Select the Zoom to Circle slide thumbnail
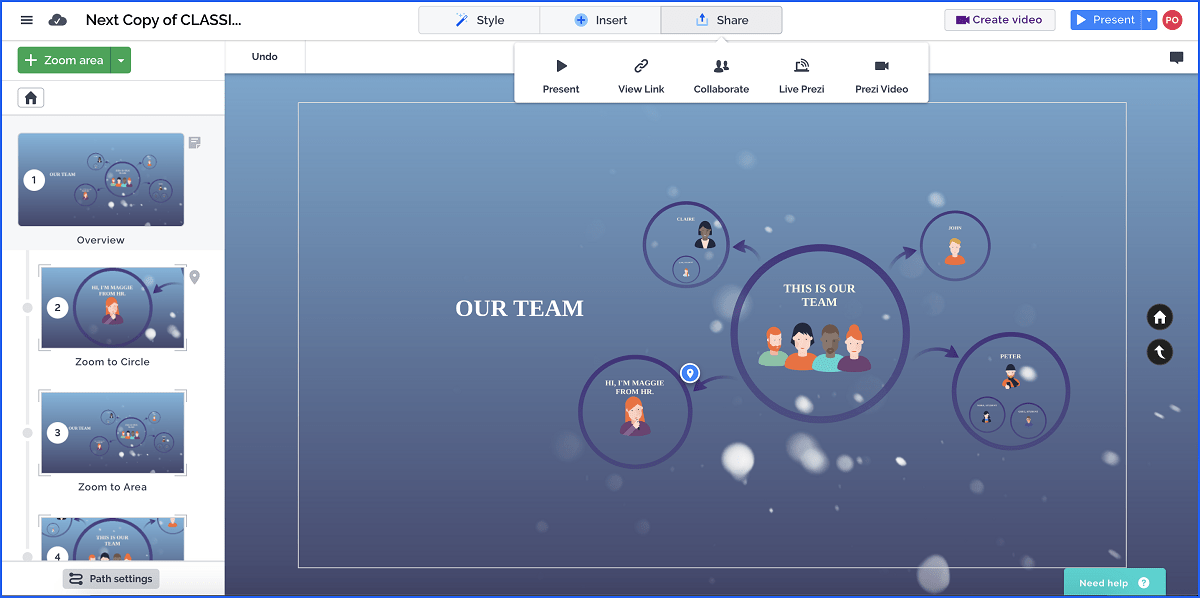 112,308
